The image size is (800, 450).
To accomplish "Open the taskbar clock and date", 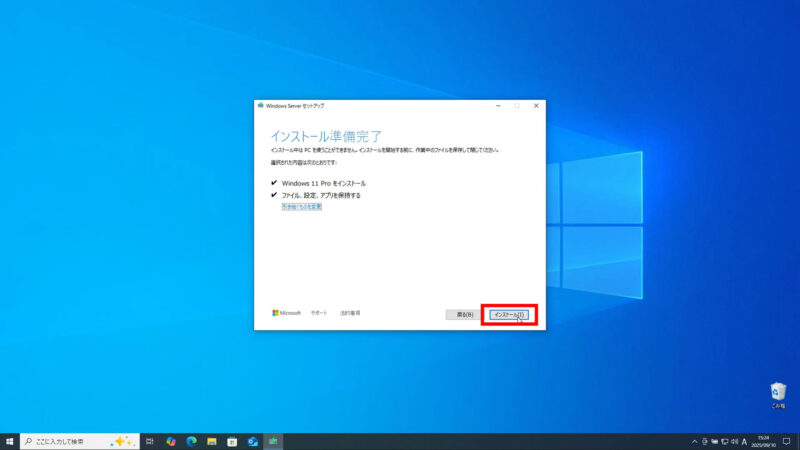I will click(763, 441).
